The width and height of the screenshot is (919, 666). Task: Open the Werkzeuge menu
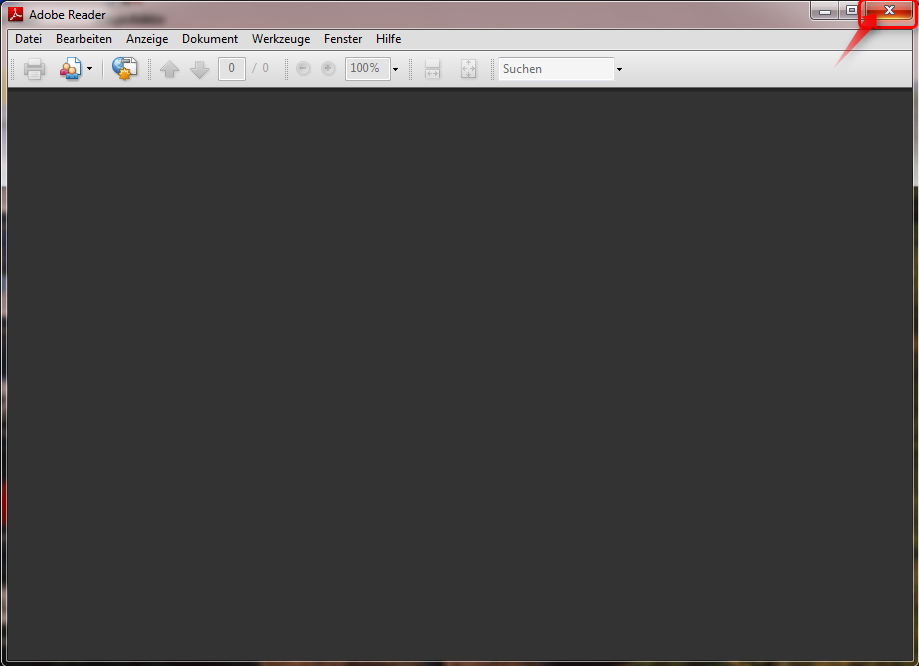pos(280,38)
